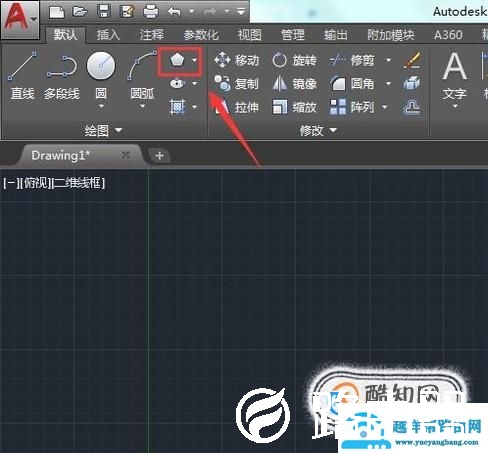The image size is (488, 453).
Task: Select the polygon tool icon
Action: [x=177, y=61]
